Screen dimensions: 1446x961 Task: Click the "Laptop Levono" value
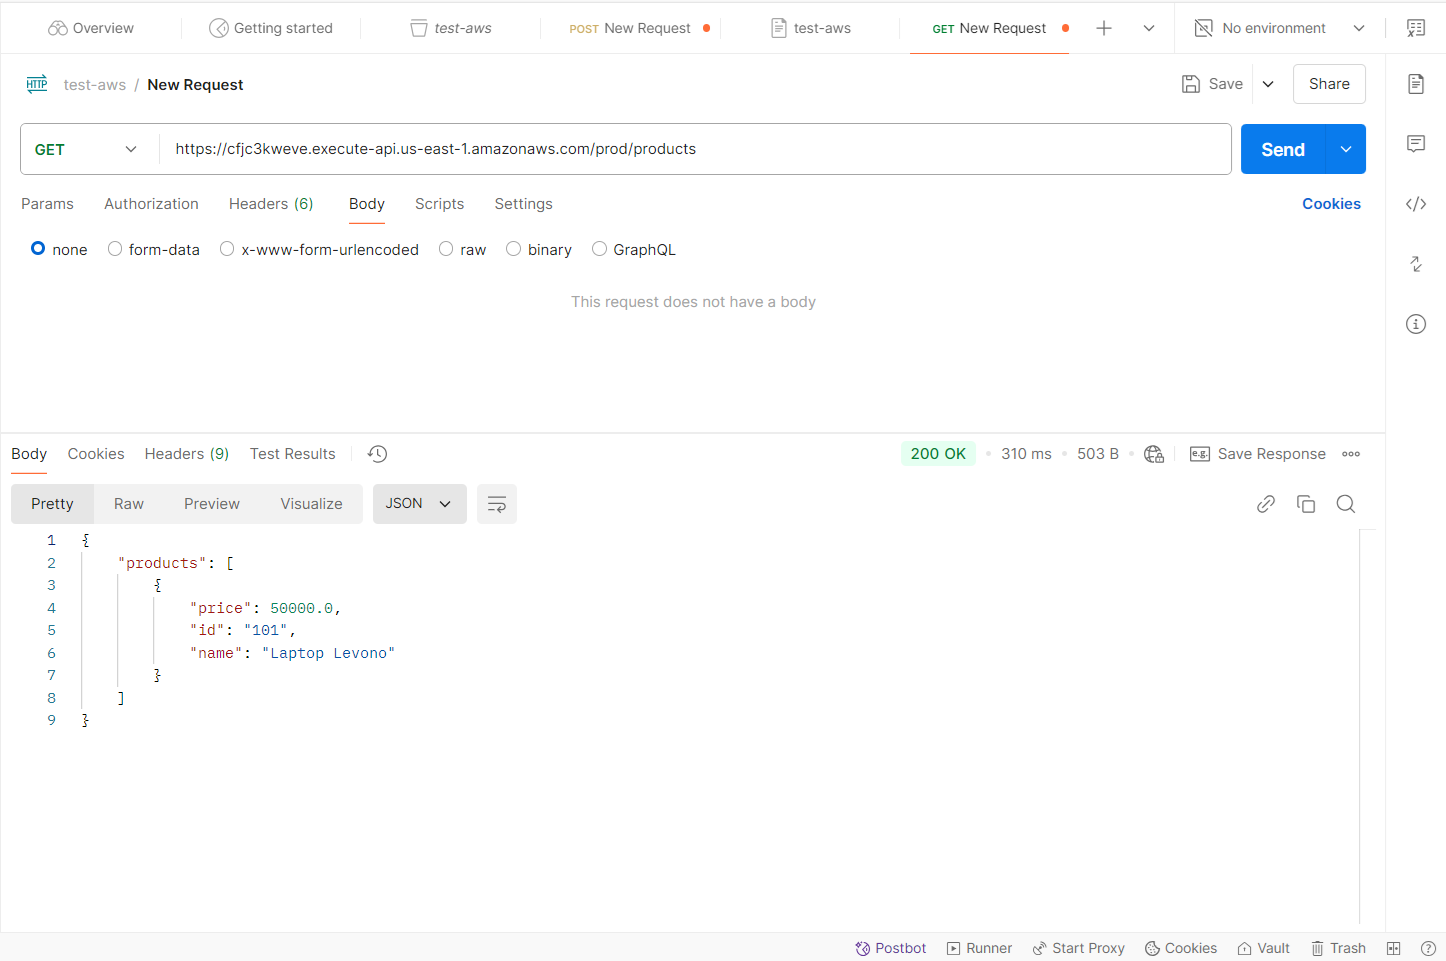(x=328, y=653)
